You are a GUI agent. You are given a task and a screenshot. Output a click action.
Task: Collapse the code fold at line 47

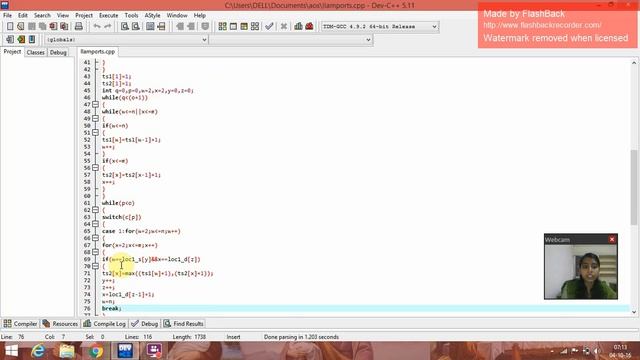(96, 104)
